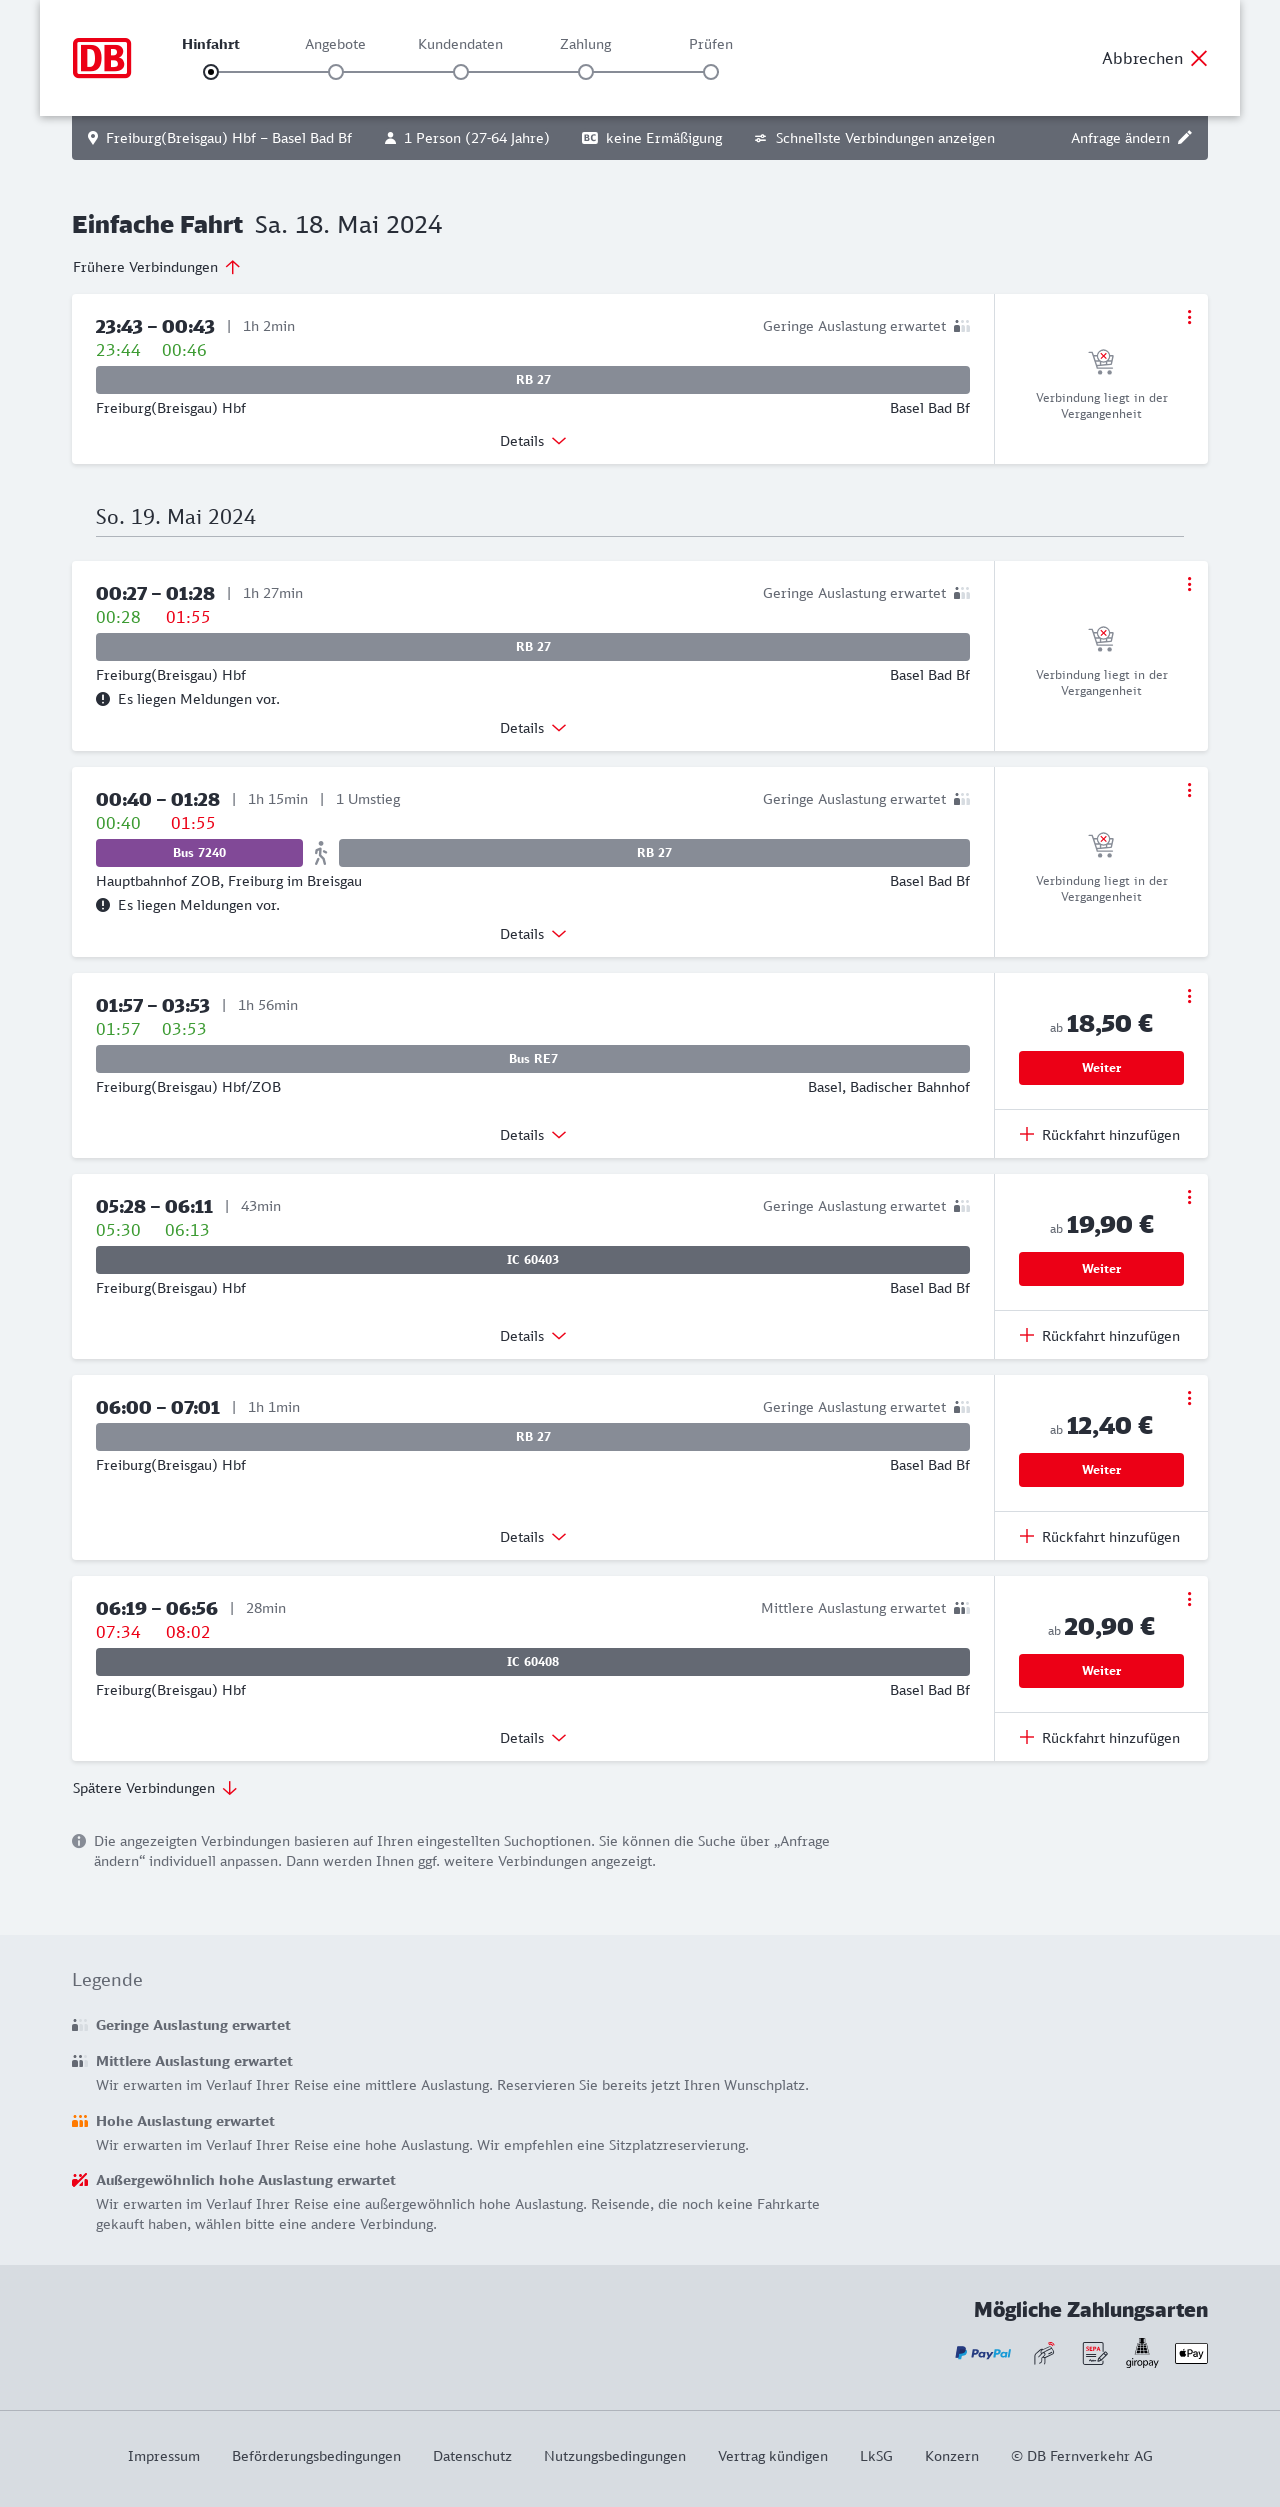Click the Apple Pay icon

coord(1191,2353)
